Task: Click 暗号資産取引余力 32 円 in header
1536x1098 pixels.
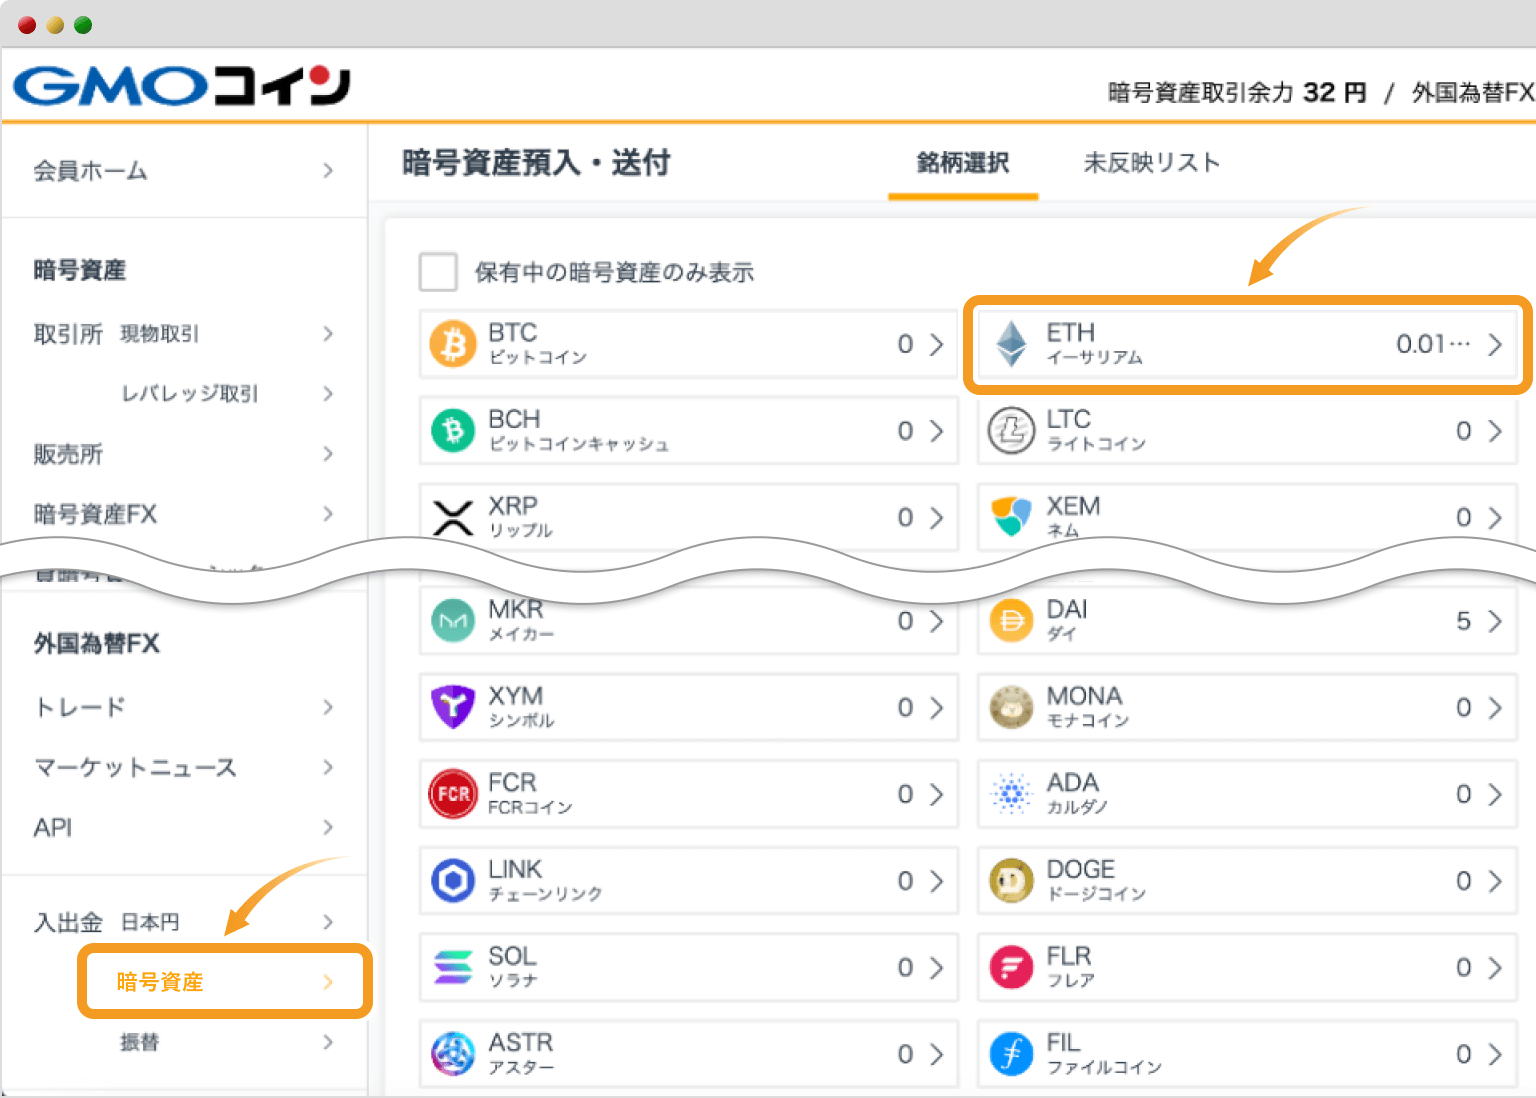Action: (x=1237, y=93)
